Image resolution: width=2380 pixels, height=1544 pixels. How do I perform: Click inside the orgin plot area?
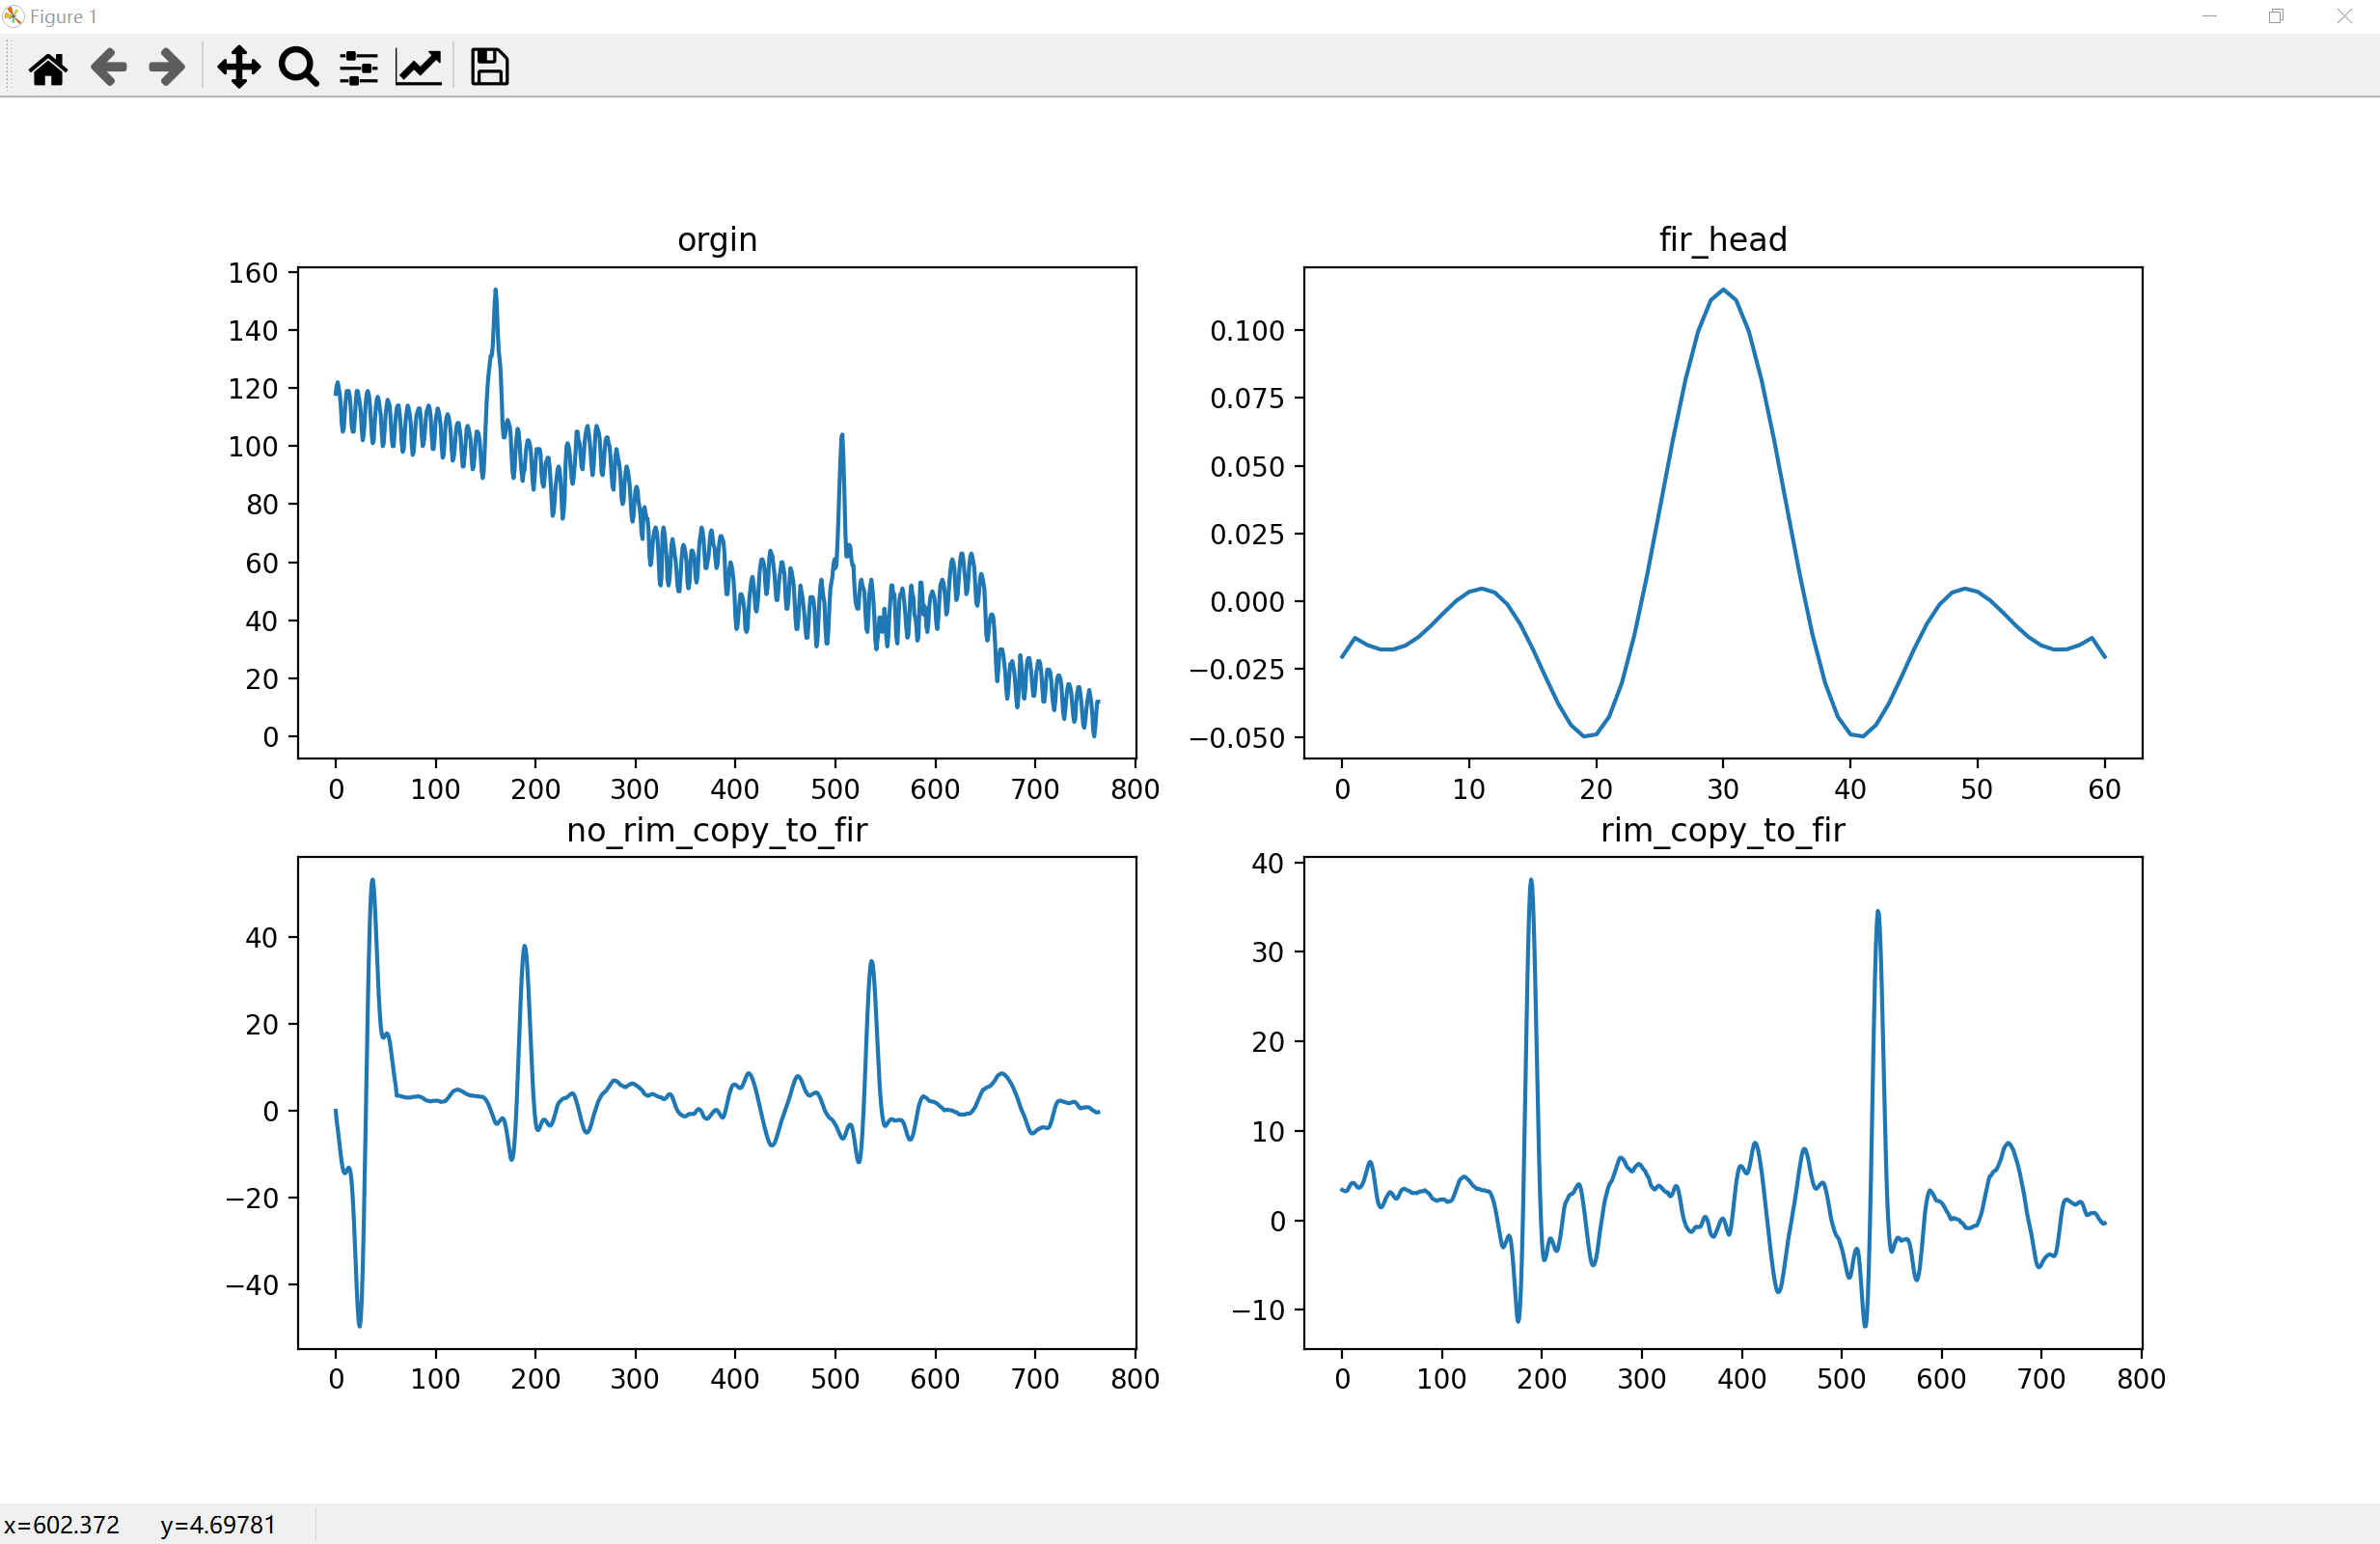coord(716,512)
